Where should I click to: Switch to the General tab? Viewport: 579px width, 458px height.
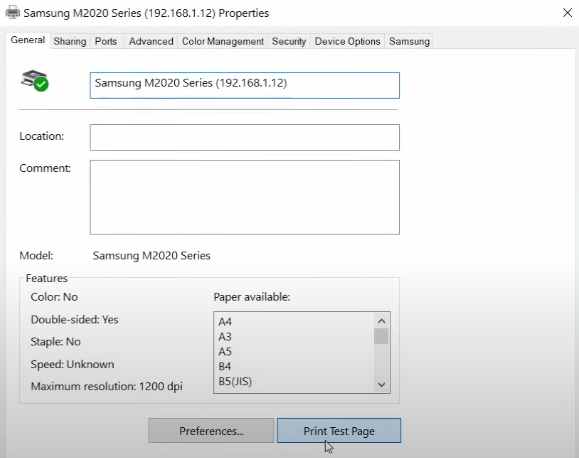(28, 40)
